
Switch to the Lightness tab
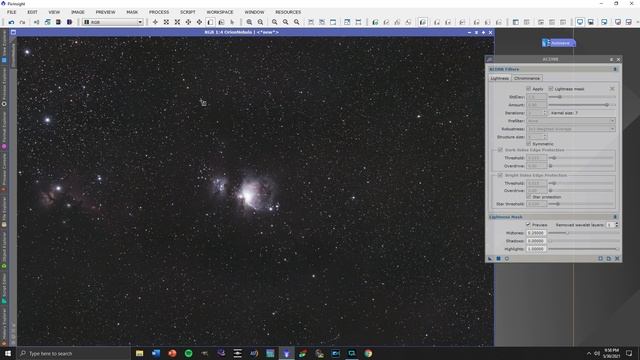tap(500, 78)
